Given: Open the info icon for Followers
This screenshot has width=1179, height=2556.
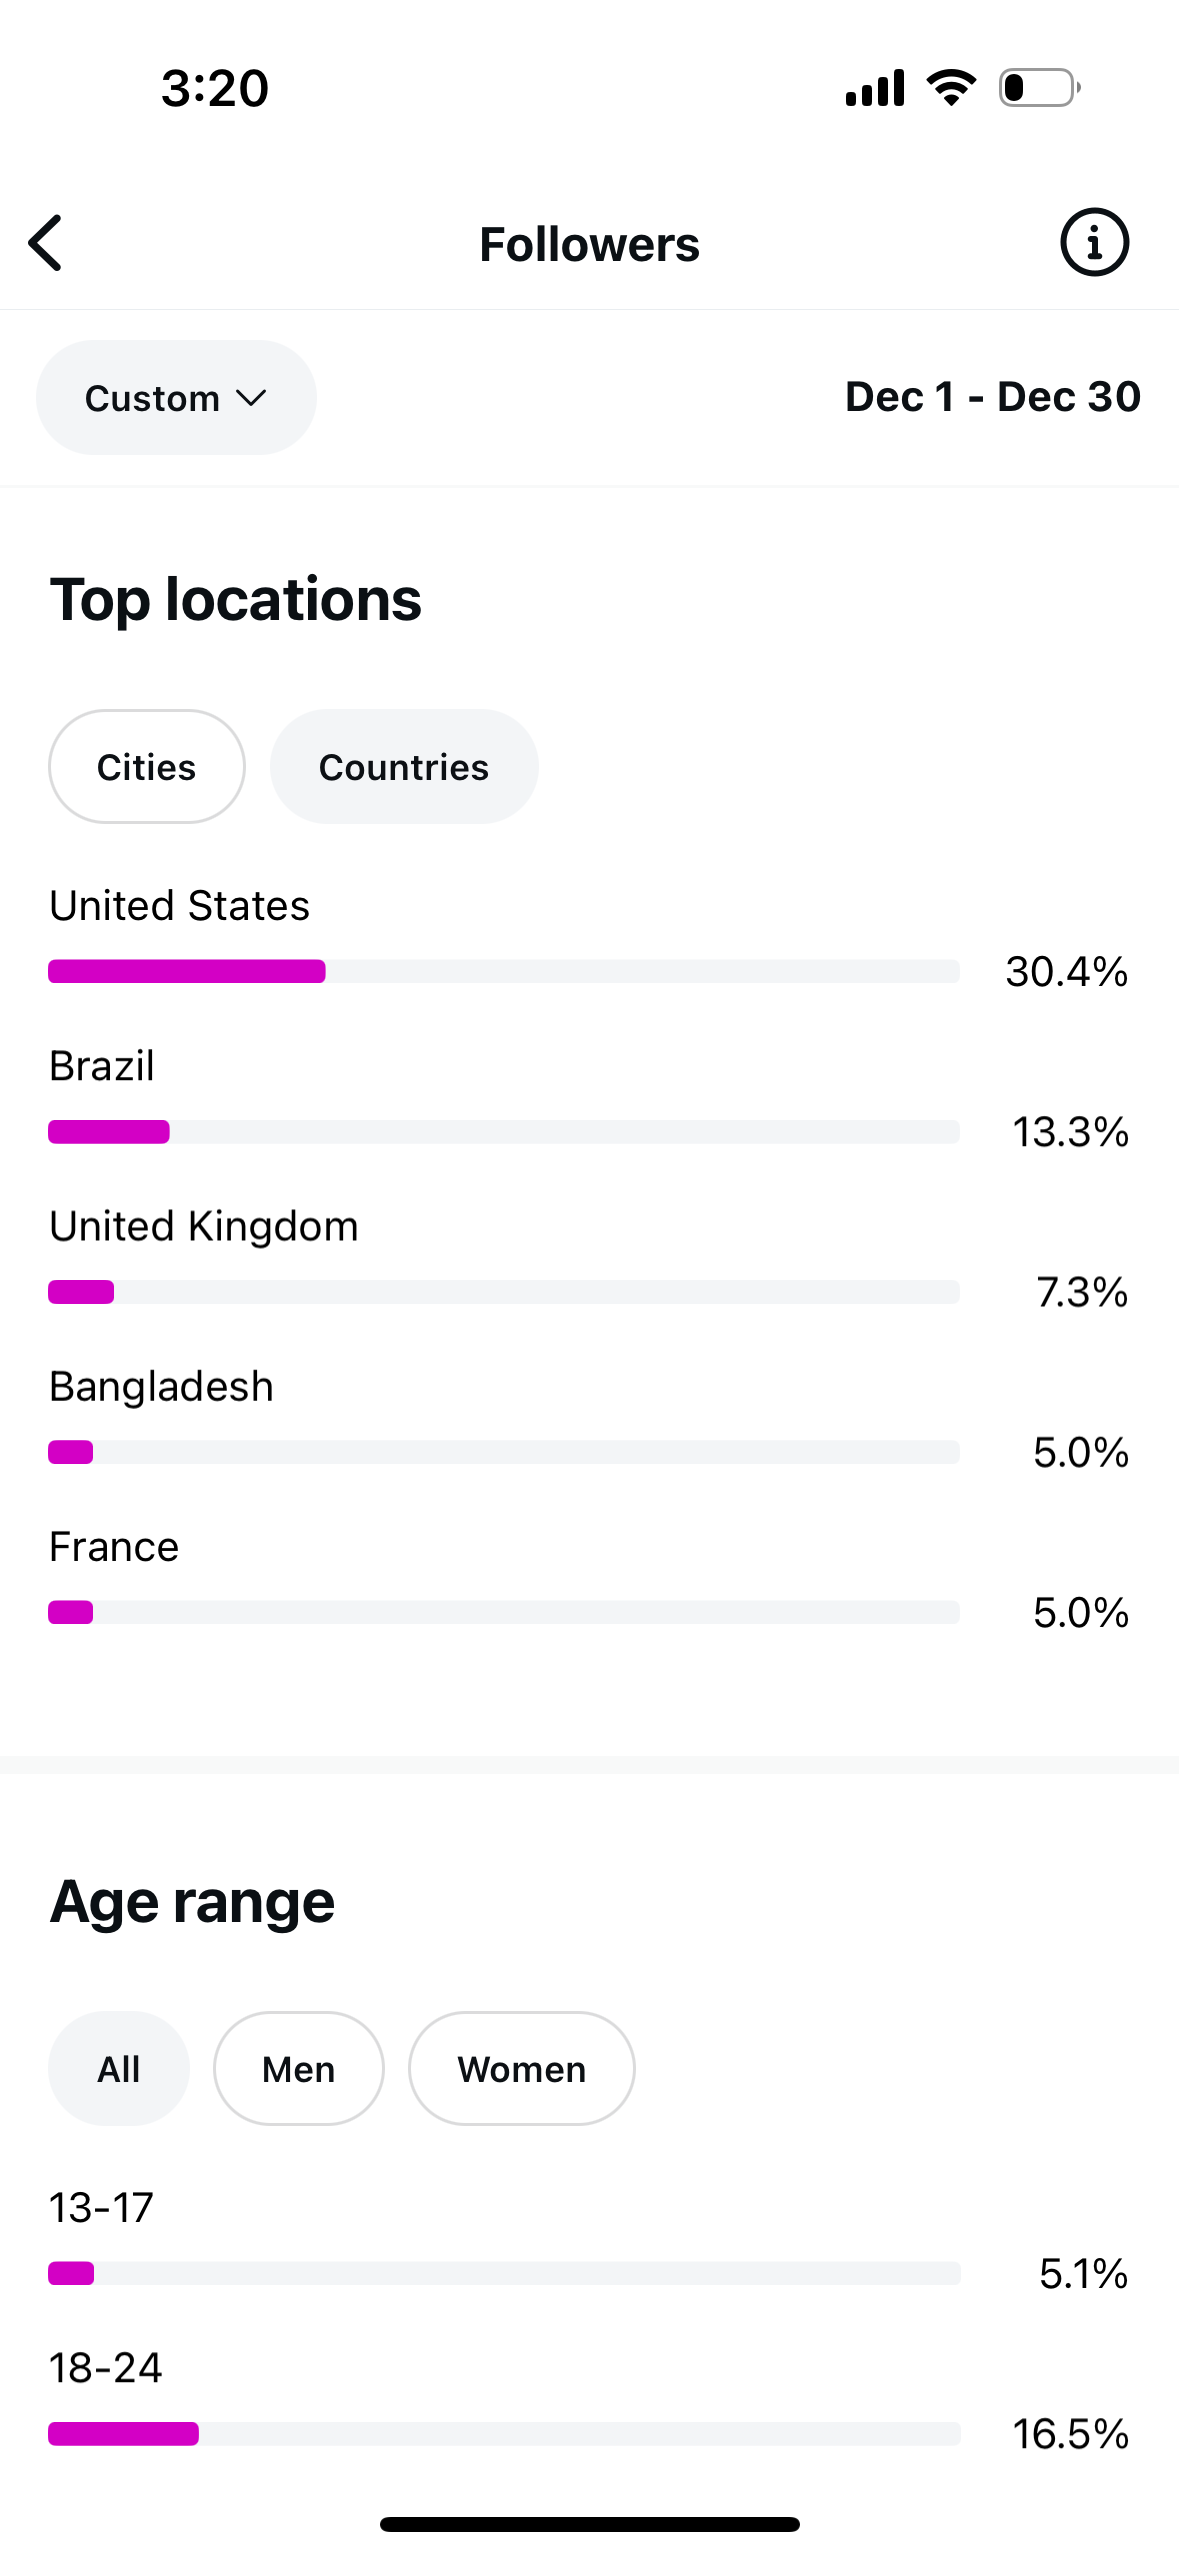Looking at the screenshot, I should coord(1094,243).
